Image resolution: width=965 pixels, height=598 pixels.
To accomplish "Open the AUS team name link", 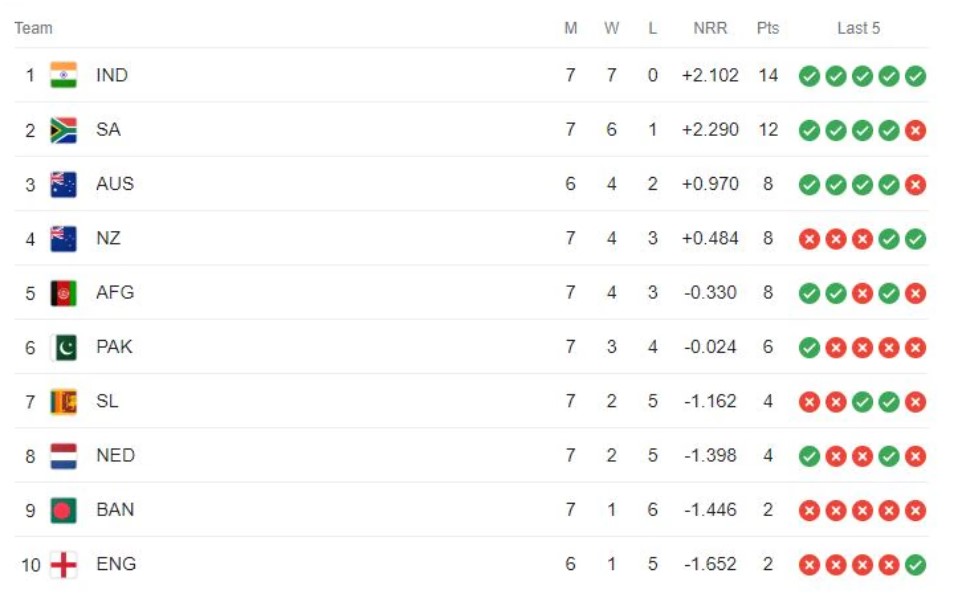I will click(115, 184).
